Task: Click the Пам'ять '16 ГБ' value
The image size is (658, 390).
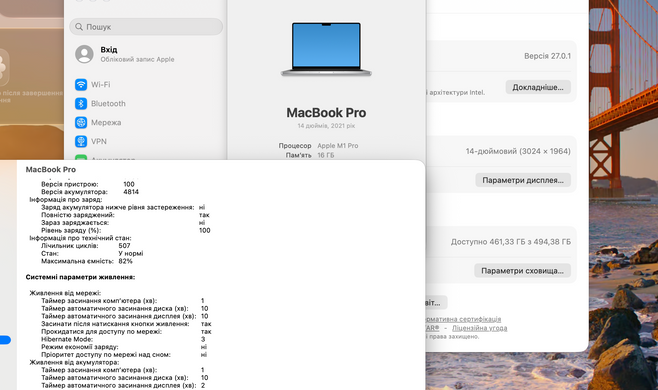Action: coord(326,155)
